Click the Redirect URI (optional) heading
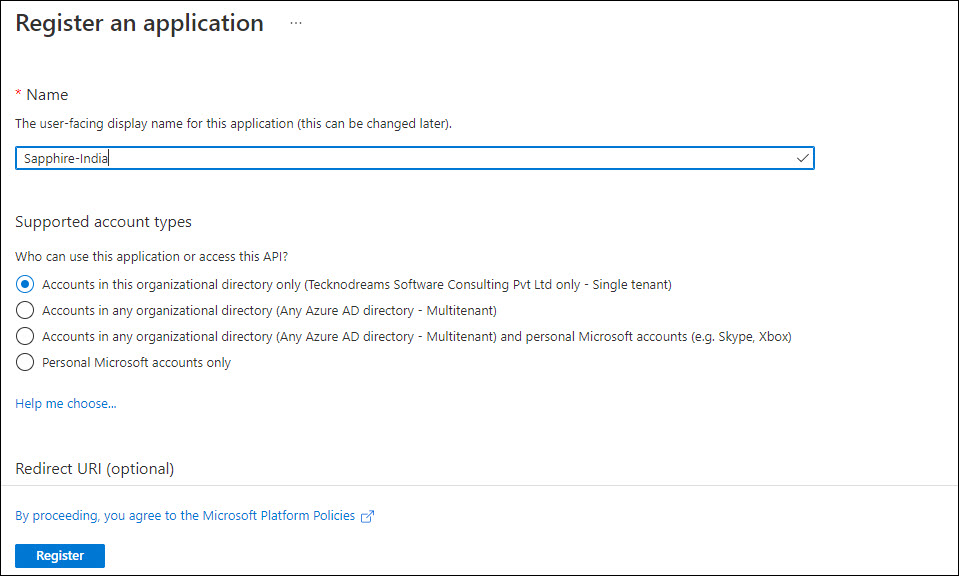Image resolution: width=959 pixels, height=576 pixels. [95, 468]
